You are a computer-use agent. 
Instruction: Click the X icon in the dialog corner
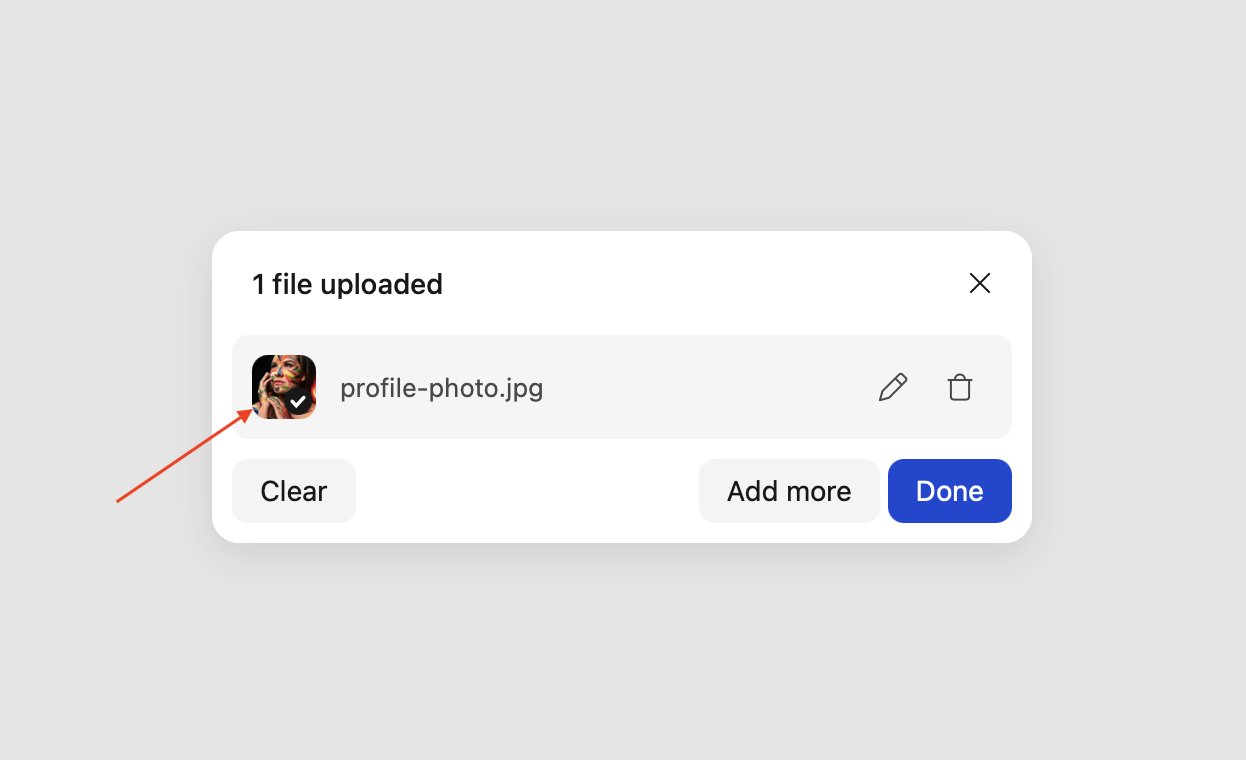(x=979, y=283)
